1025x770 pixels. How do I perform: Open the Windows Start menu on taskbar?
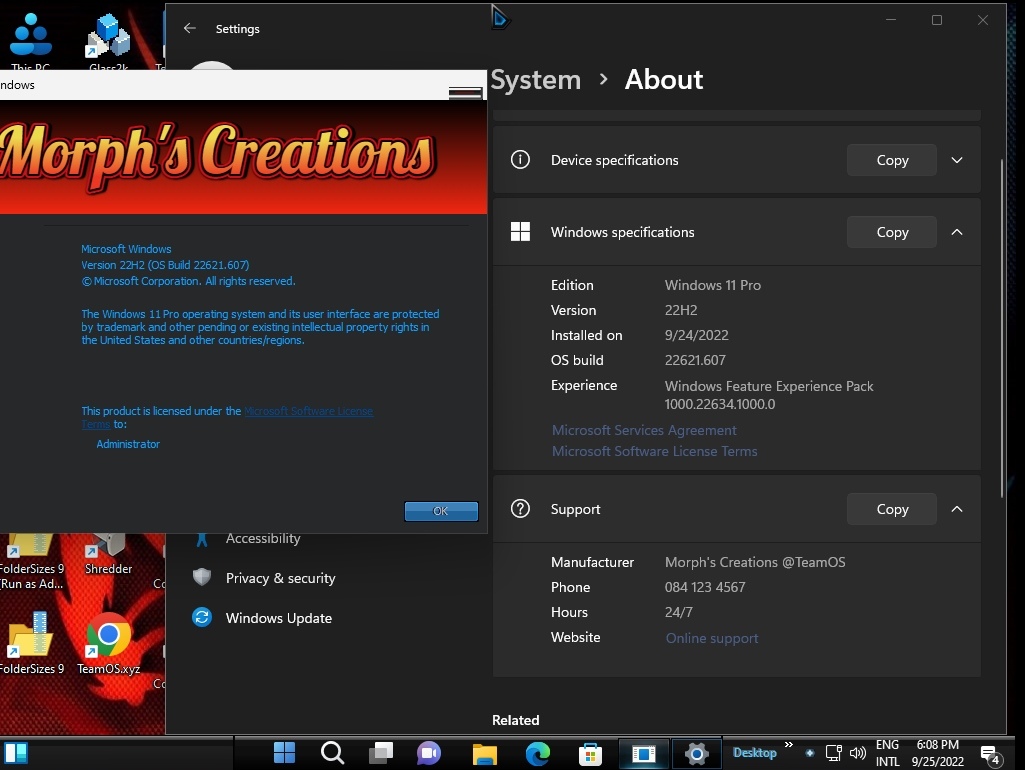click(284, 753)
